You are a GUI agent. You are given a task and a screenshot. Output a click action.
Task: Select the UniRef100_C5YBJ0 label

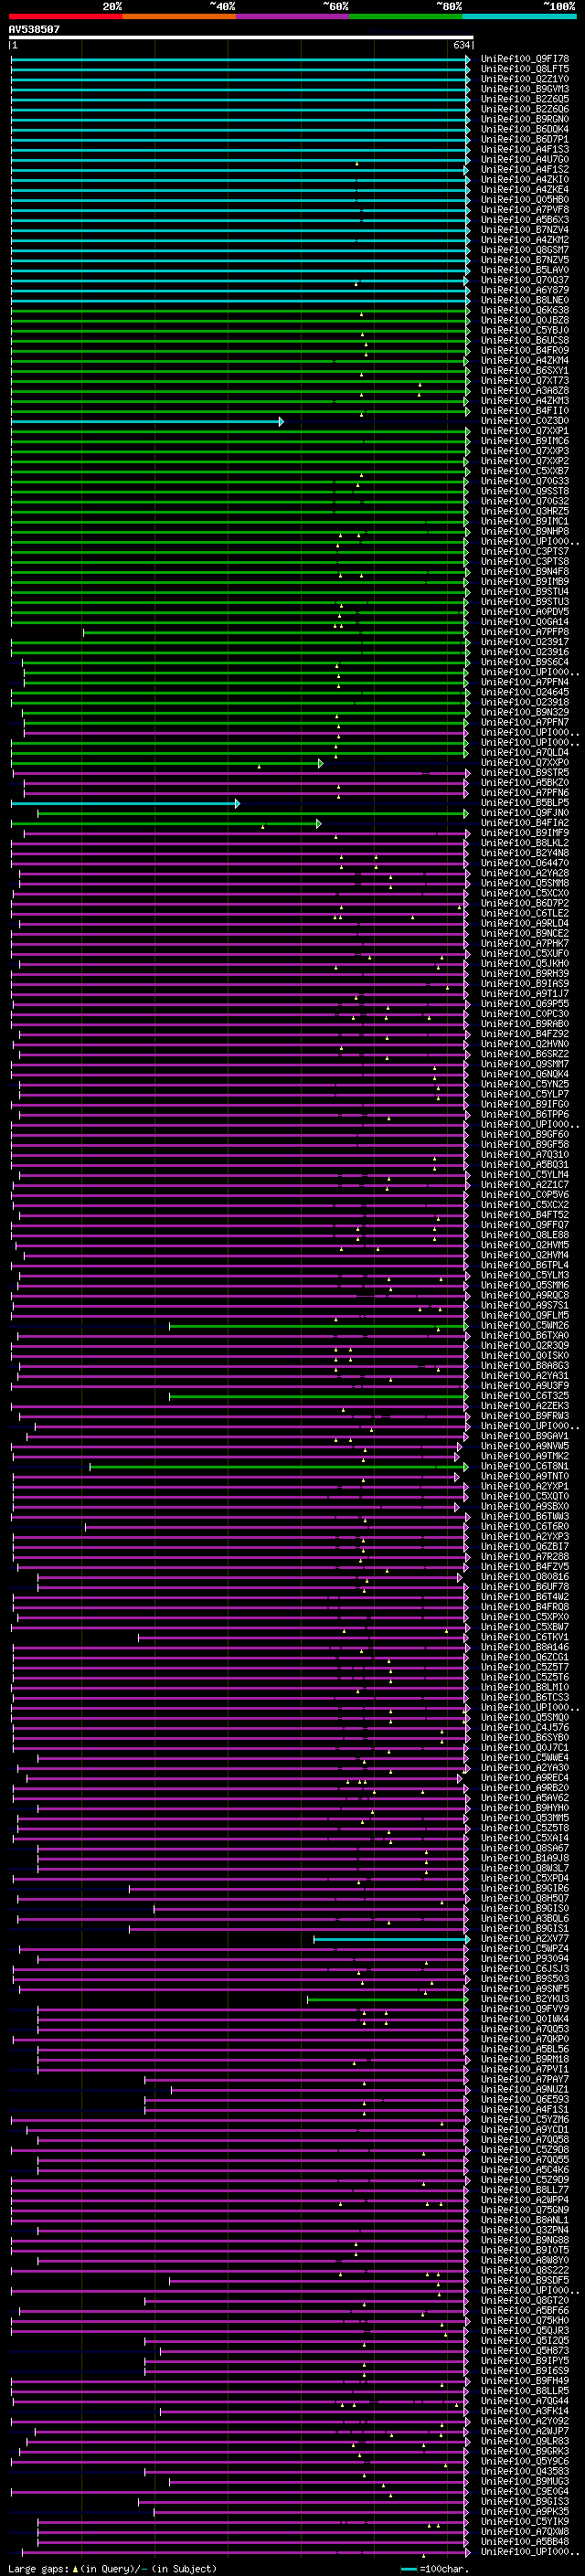(x=525, y=330)
